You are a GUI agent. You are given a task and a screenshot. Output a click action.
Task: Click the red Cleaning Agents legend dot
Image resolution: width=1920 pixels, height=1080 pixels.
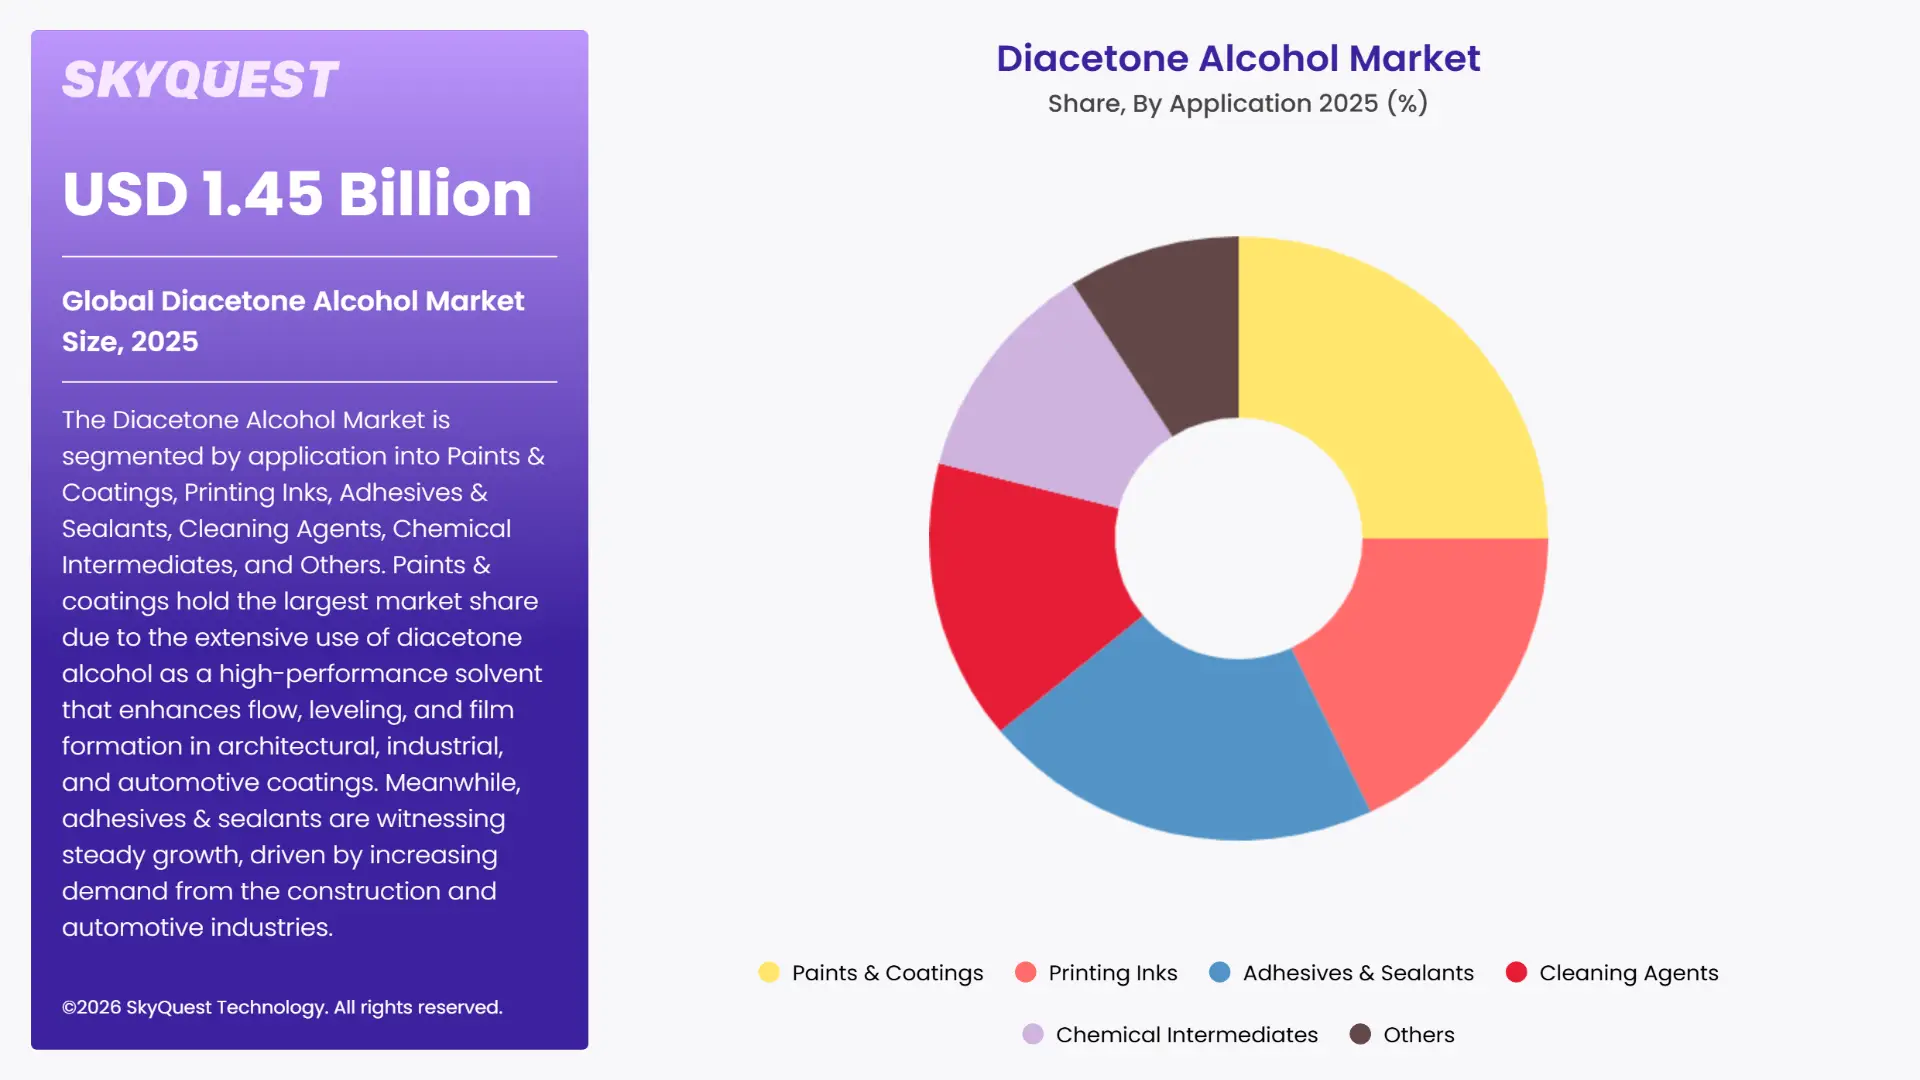tap(1516, 972)
